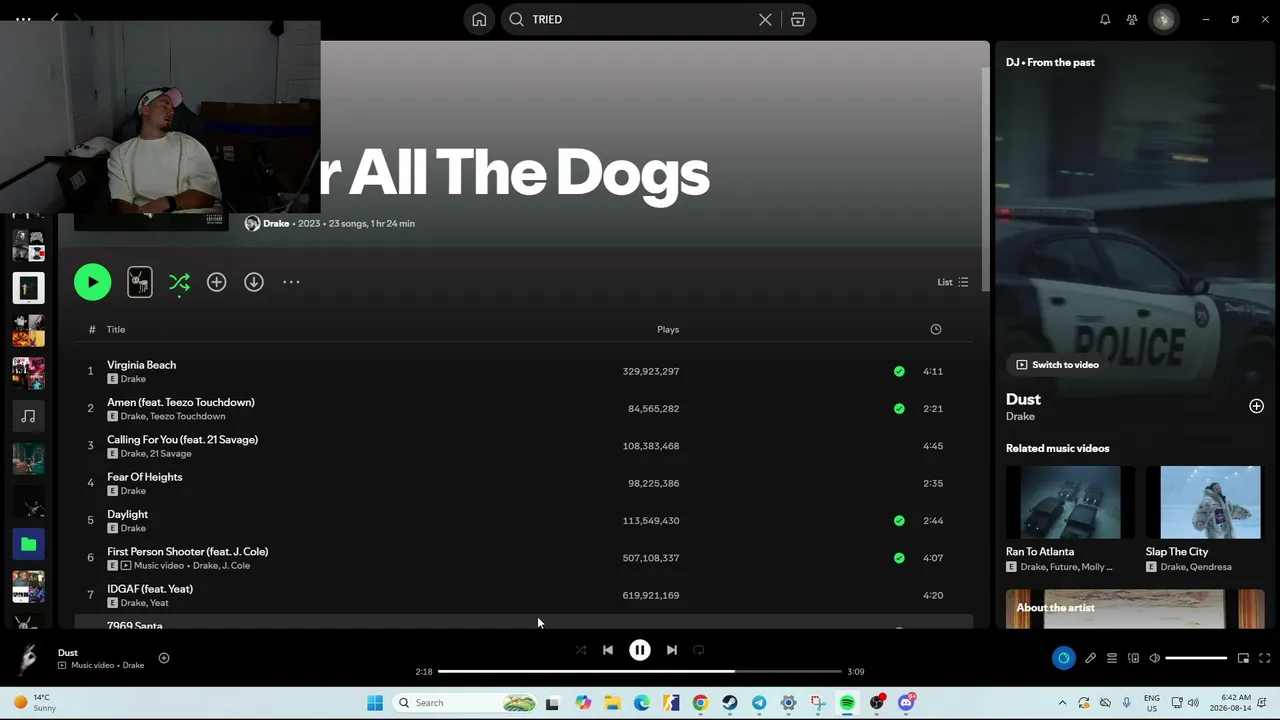The width and height of the screenshot is (1280, 720).
Task: Open the Browse icon in search bar
Action: click(x=798, y=19)
